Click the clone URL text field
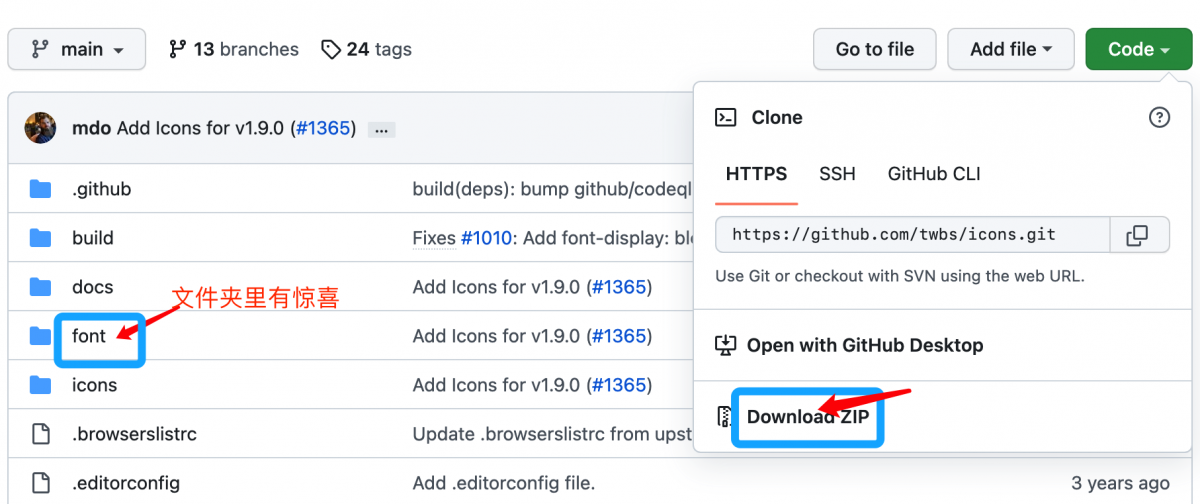 click(x=912, y=235)
